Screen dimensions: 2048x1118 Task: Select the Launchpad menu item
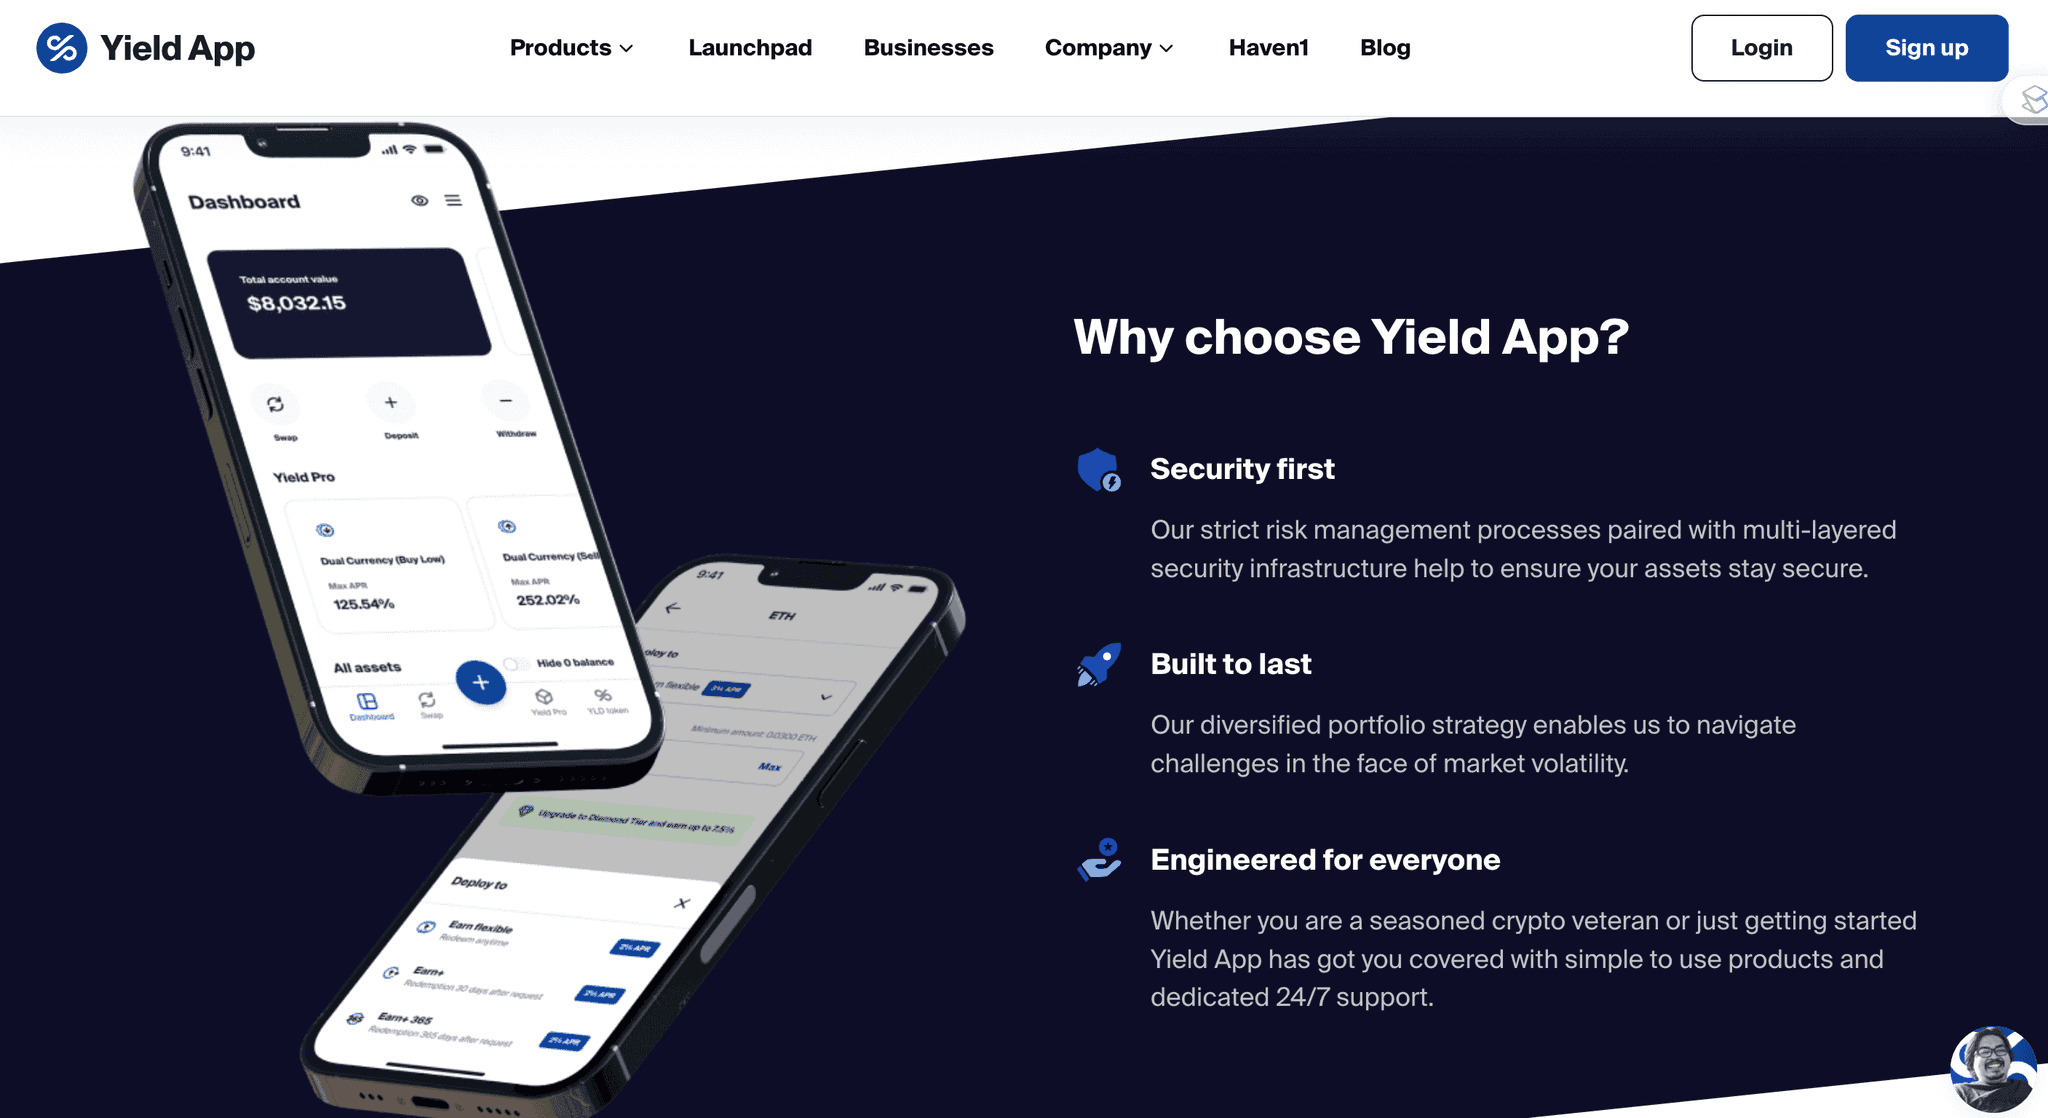click(751, 48)
